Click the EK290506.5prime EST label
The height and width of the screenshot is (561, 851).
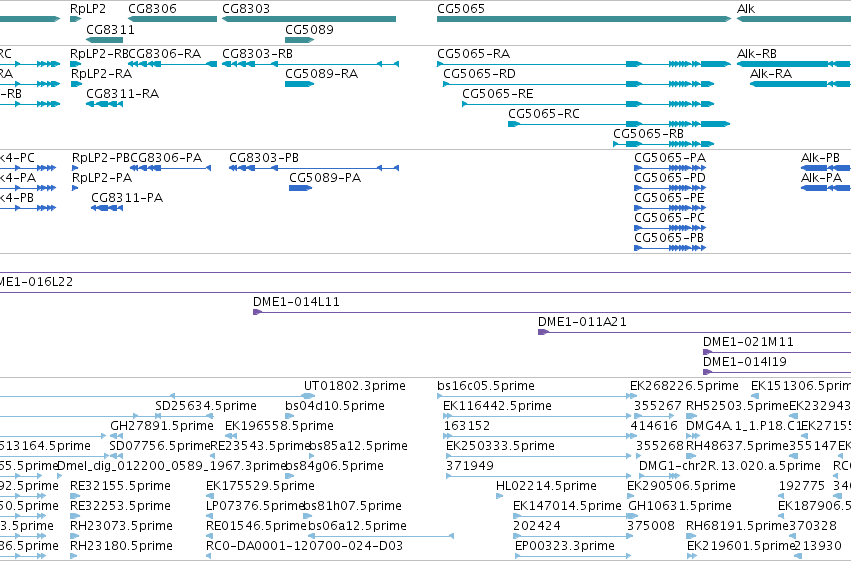[x=681, y=486]
